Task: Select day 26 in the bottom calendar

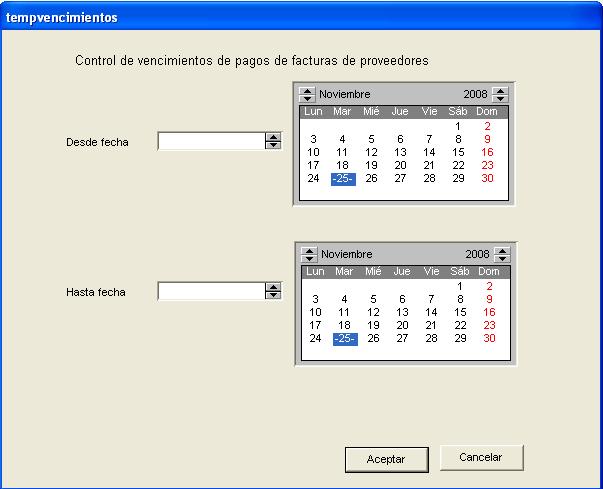Action: click(x=373, y=338)
